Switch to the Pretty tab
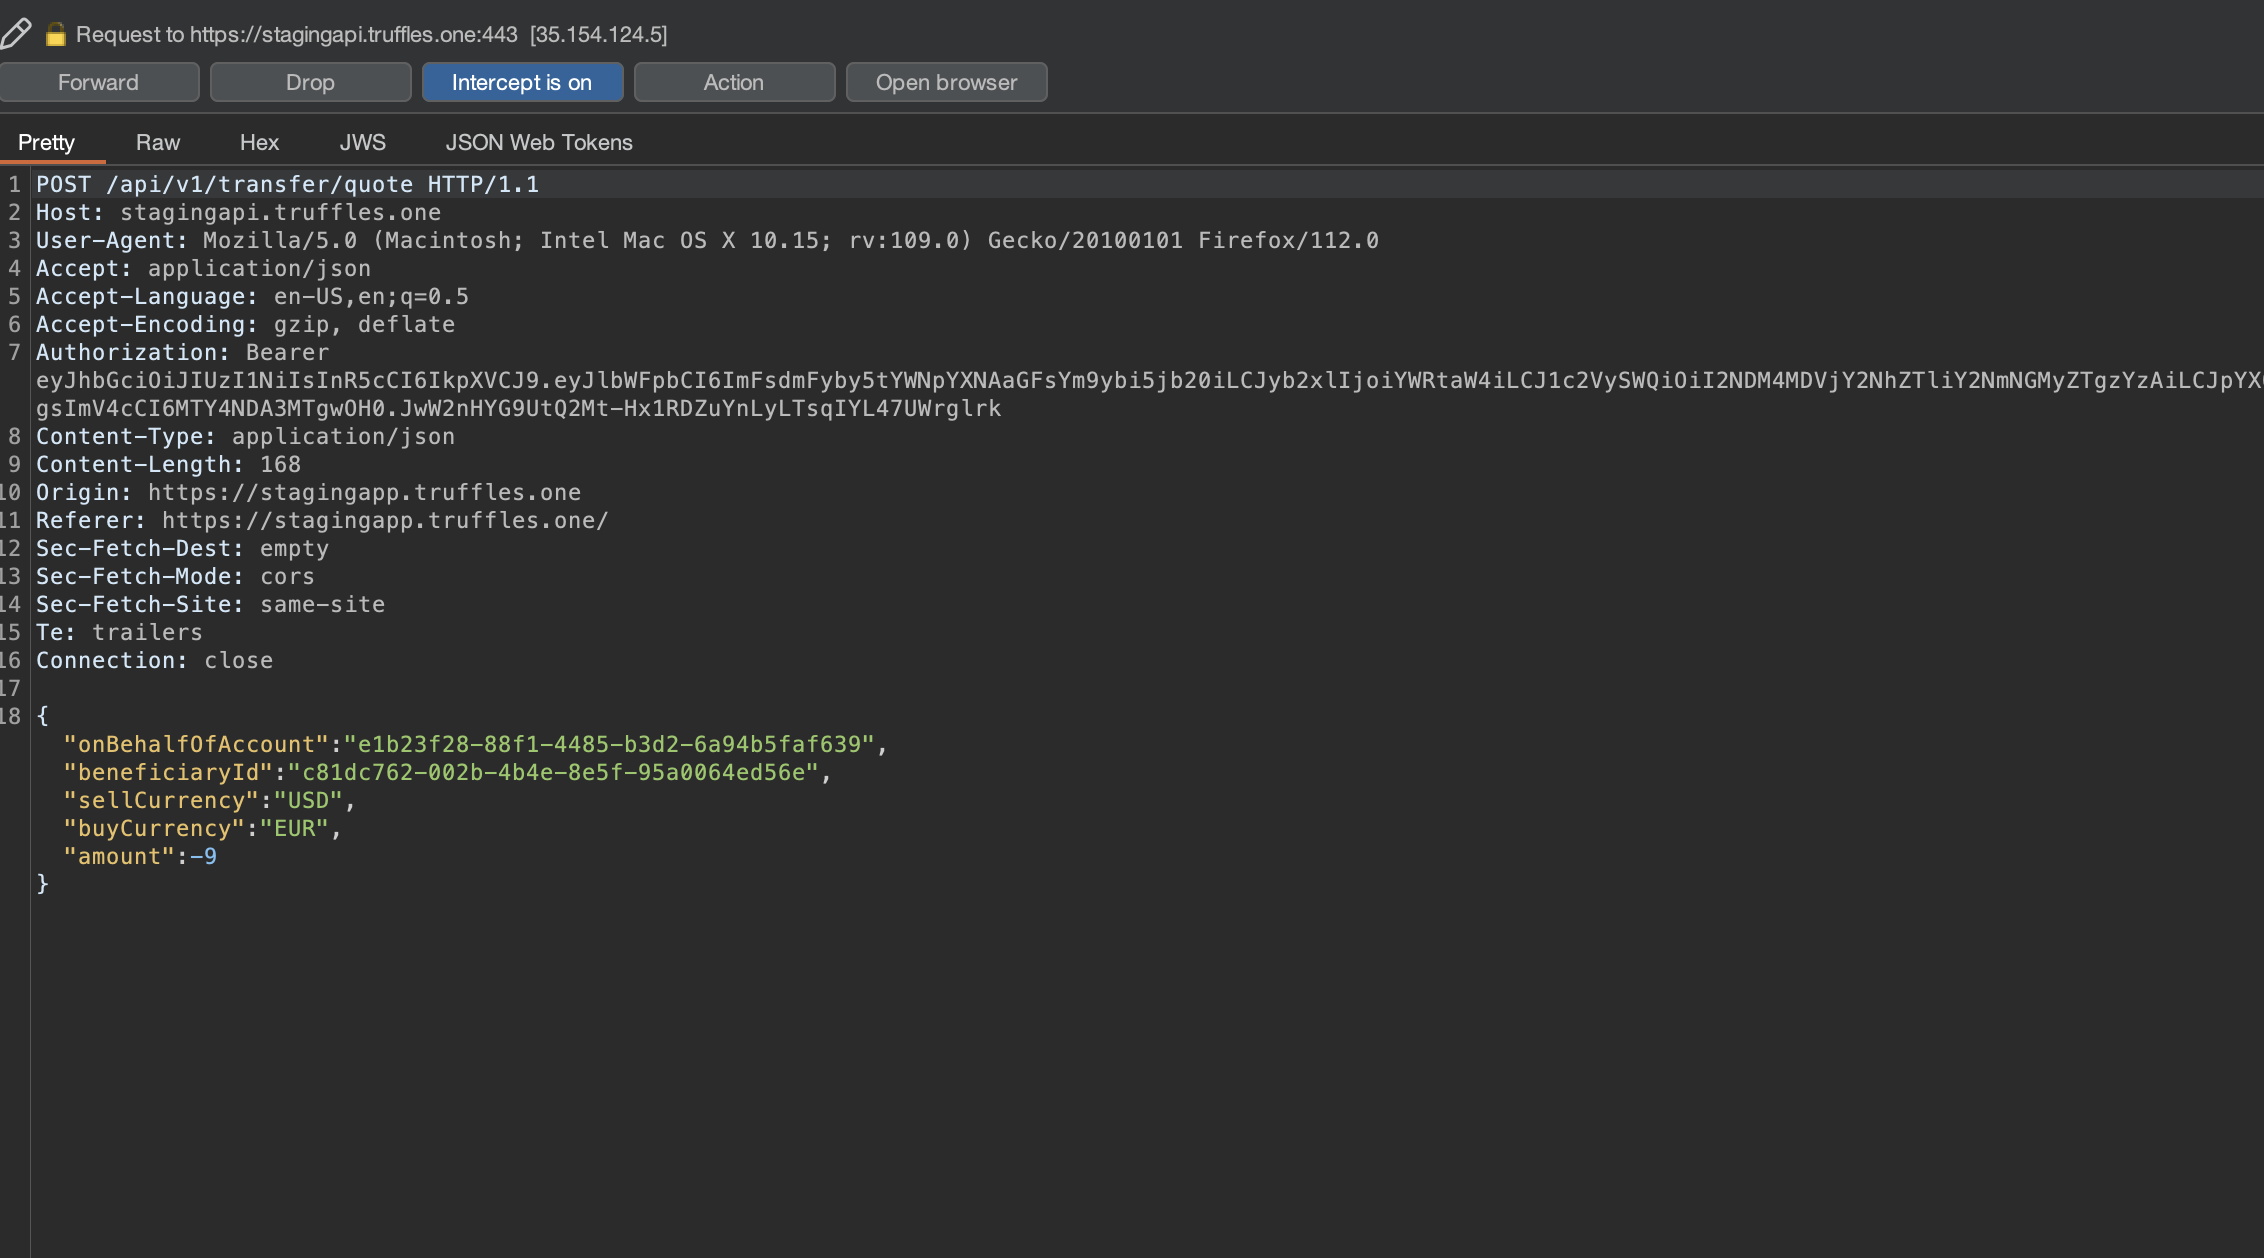The image size is (2264, 1258). click(x=46, y=143)
